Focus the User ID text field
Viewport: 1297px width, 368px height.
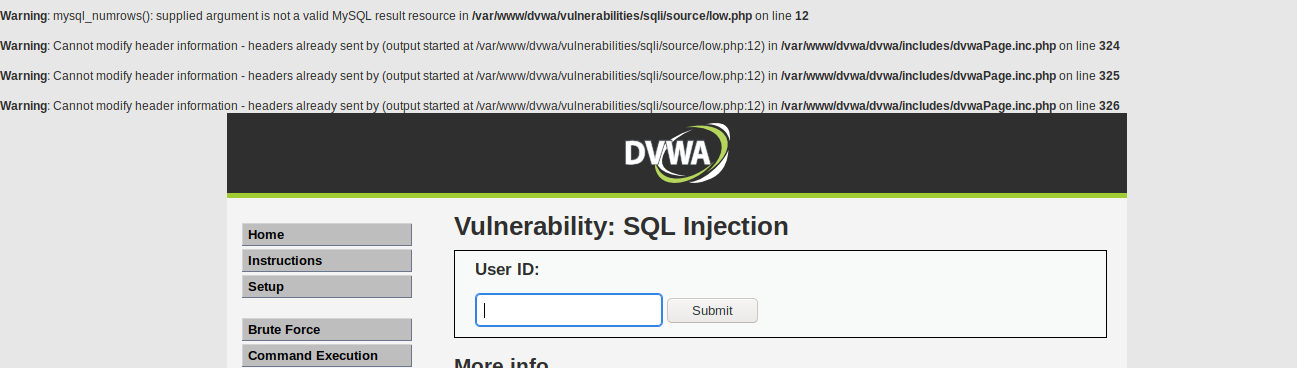coord(569,310)
